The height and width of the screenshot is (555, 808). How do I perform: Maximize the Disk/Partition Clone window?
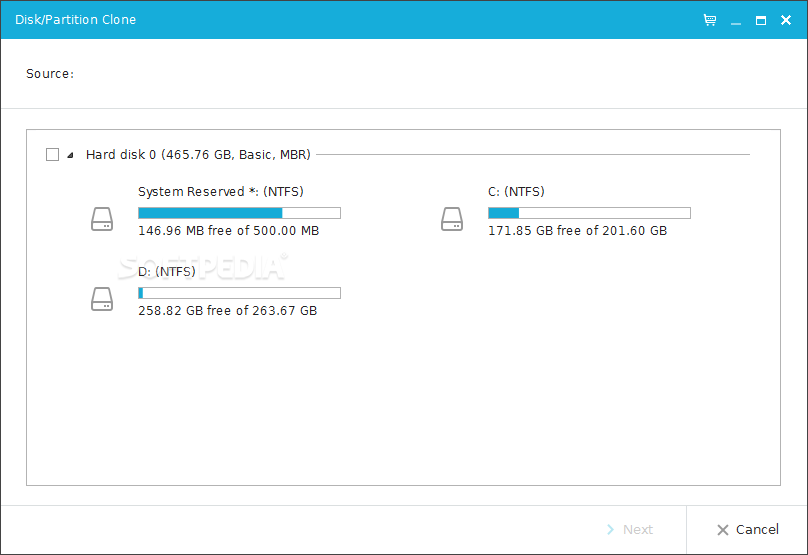pos(761,21)
